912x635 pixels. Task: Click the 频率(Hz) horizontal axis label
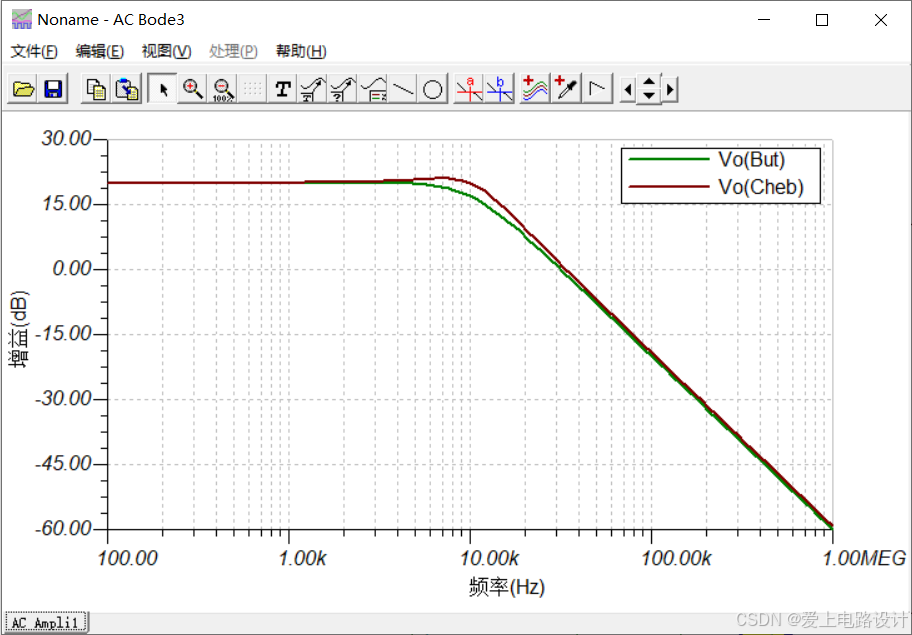tap(507, 587)
